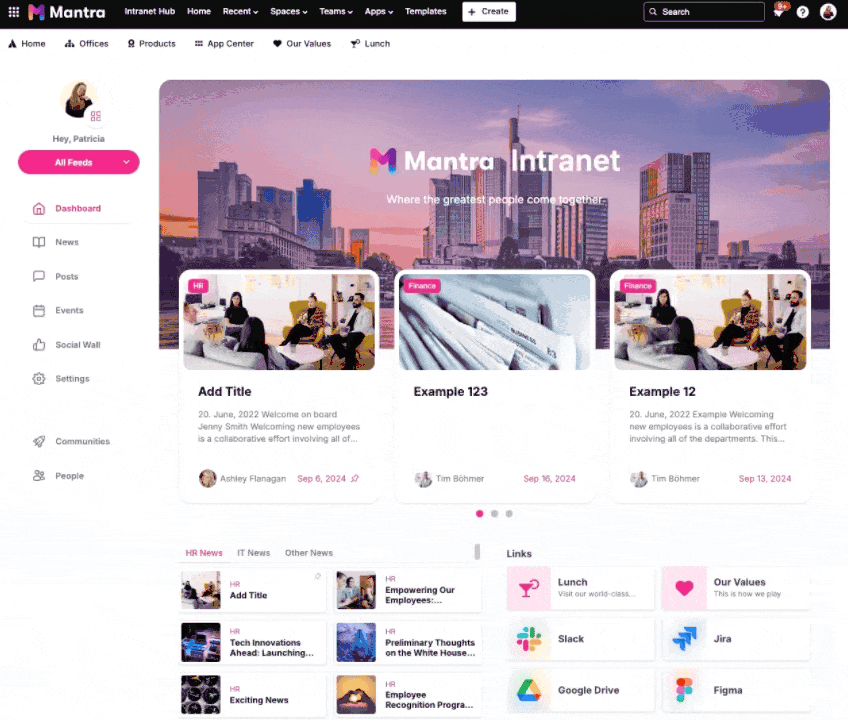Open the Intranet Hub menu item
Screen dimensions: 848x720
[149, 12]
